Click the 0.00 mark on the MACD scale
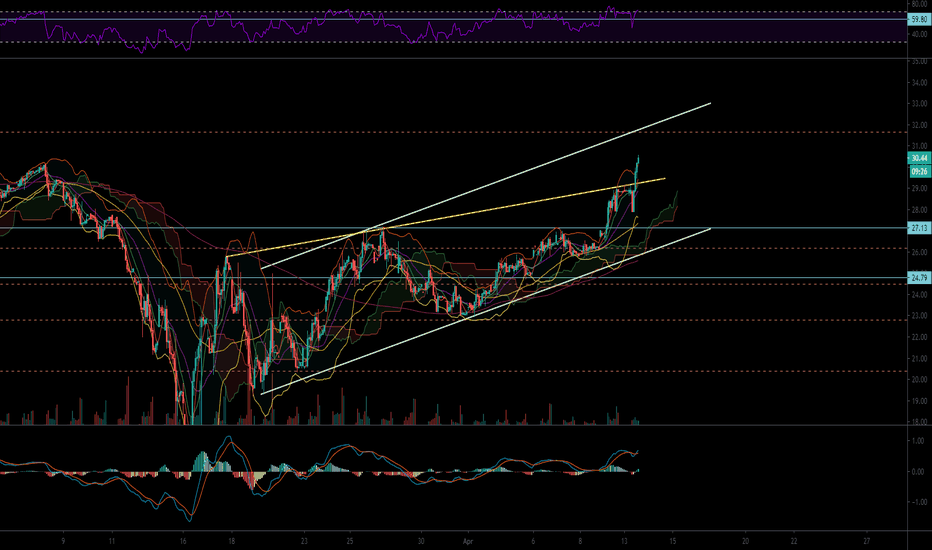The width and height of the screenshot is (932, 550). (918, 472)
